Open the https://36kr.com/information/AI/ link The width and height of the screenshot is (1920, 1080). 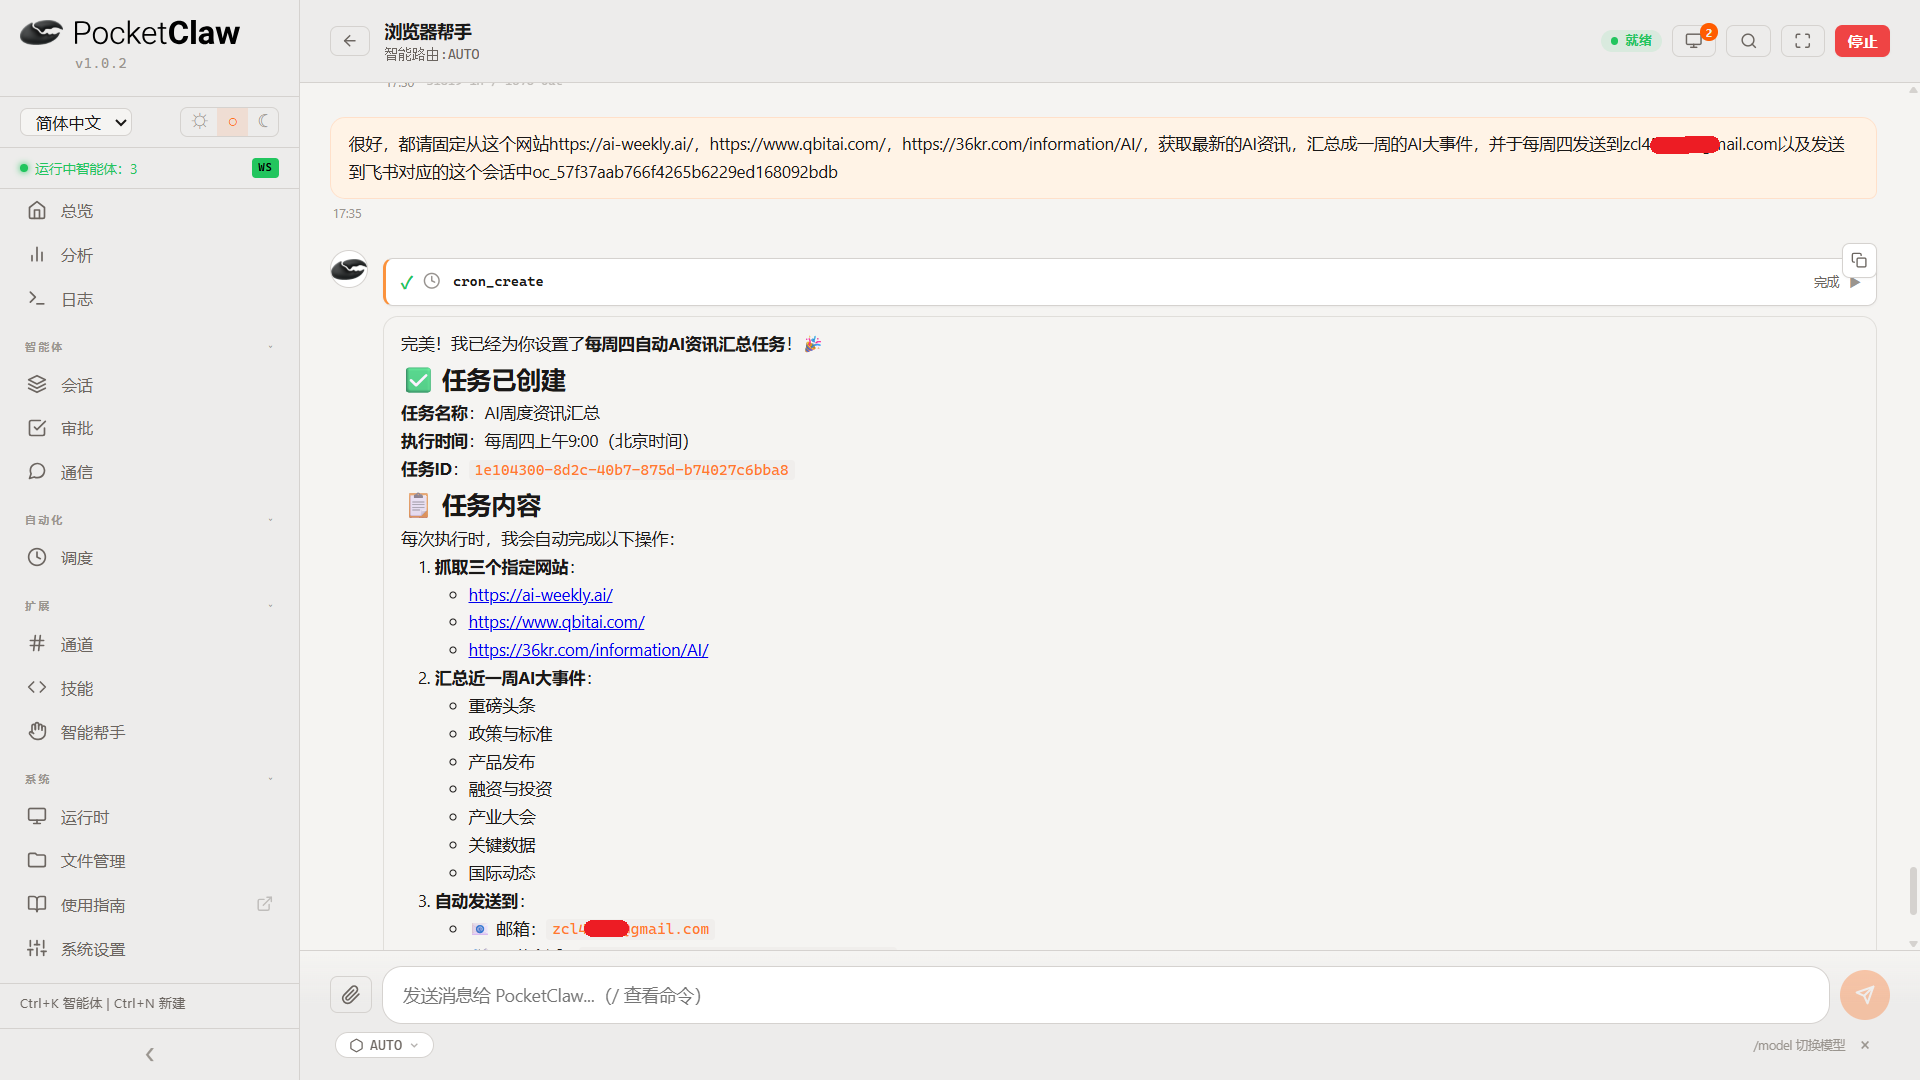point(588,650)
